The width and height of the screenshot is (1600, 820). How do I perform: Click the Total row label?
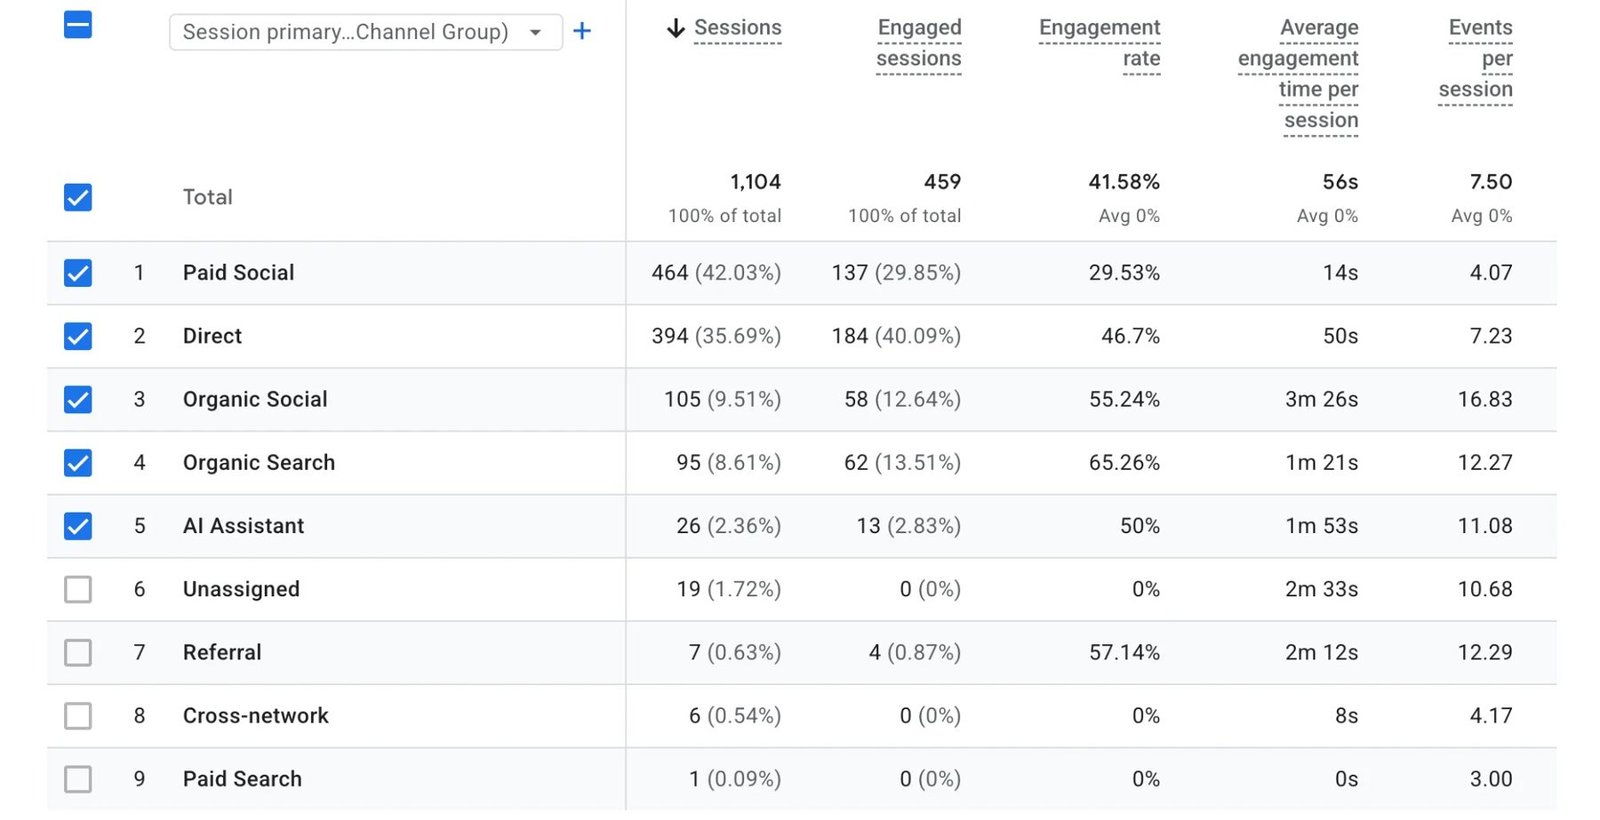207,197
